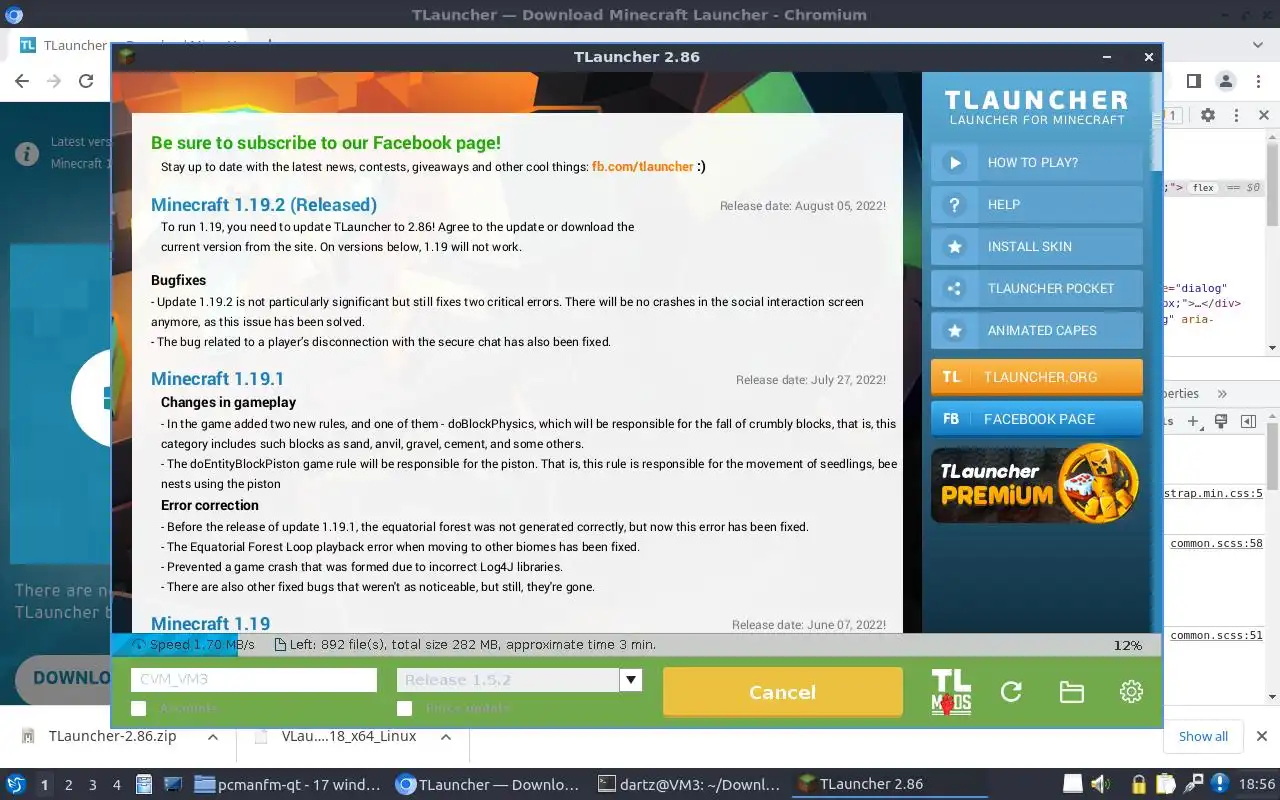Viewport: 1280px width, 800px height.
Task: Expand VLau...18_x64_Linux download options chevron
Action: coord(446,737)
